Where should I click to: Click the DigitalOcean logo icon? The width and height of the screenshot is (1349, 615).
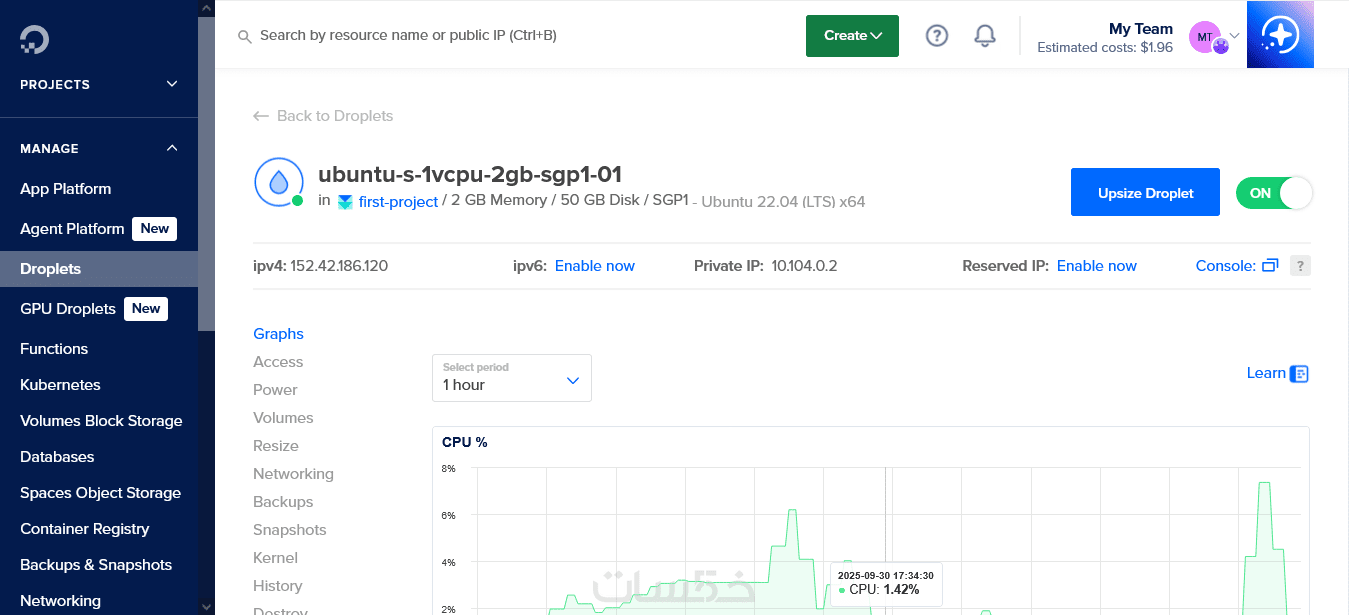point(34,39)
